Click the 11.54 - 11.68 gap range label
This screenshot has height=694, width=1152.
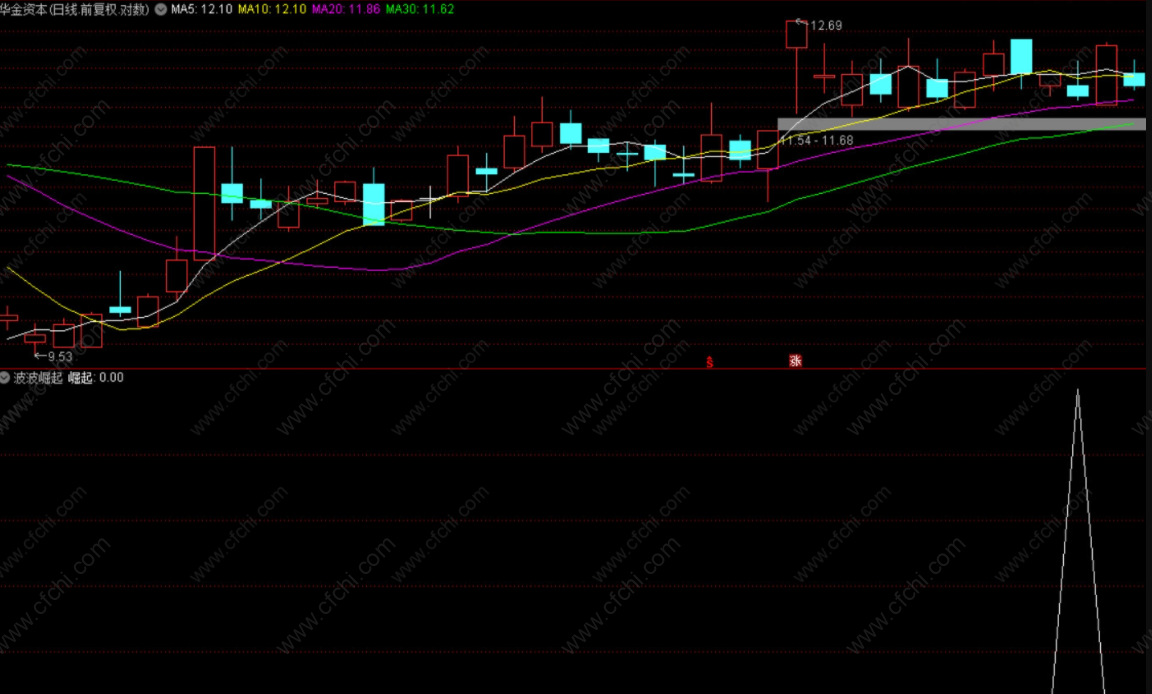pyautogui.click(x=816, y=140)
